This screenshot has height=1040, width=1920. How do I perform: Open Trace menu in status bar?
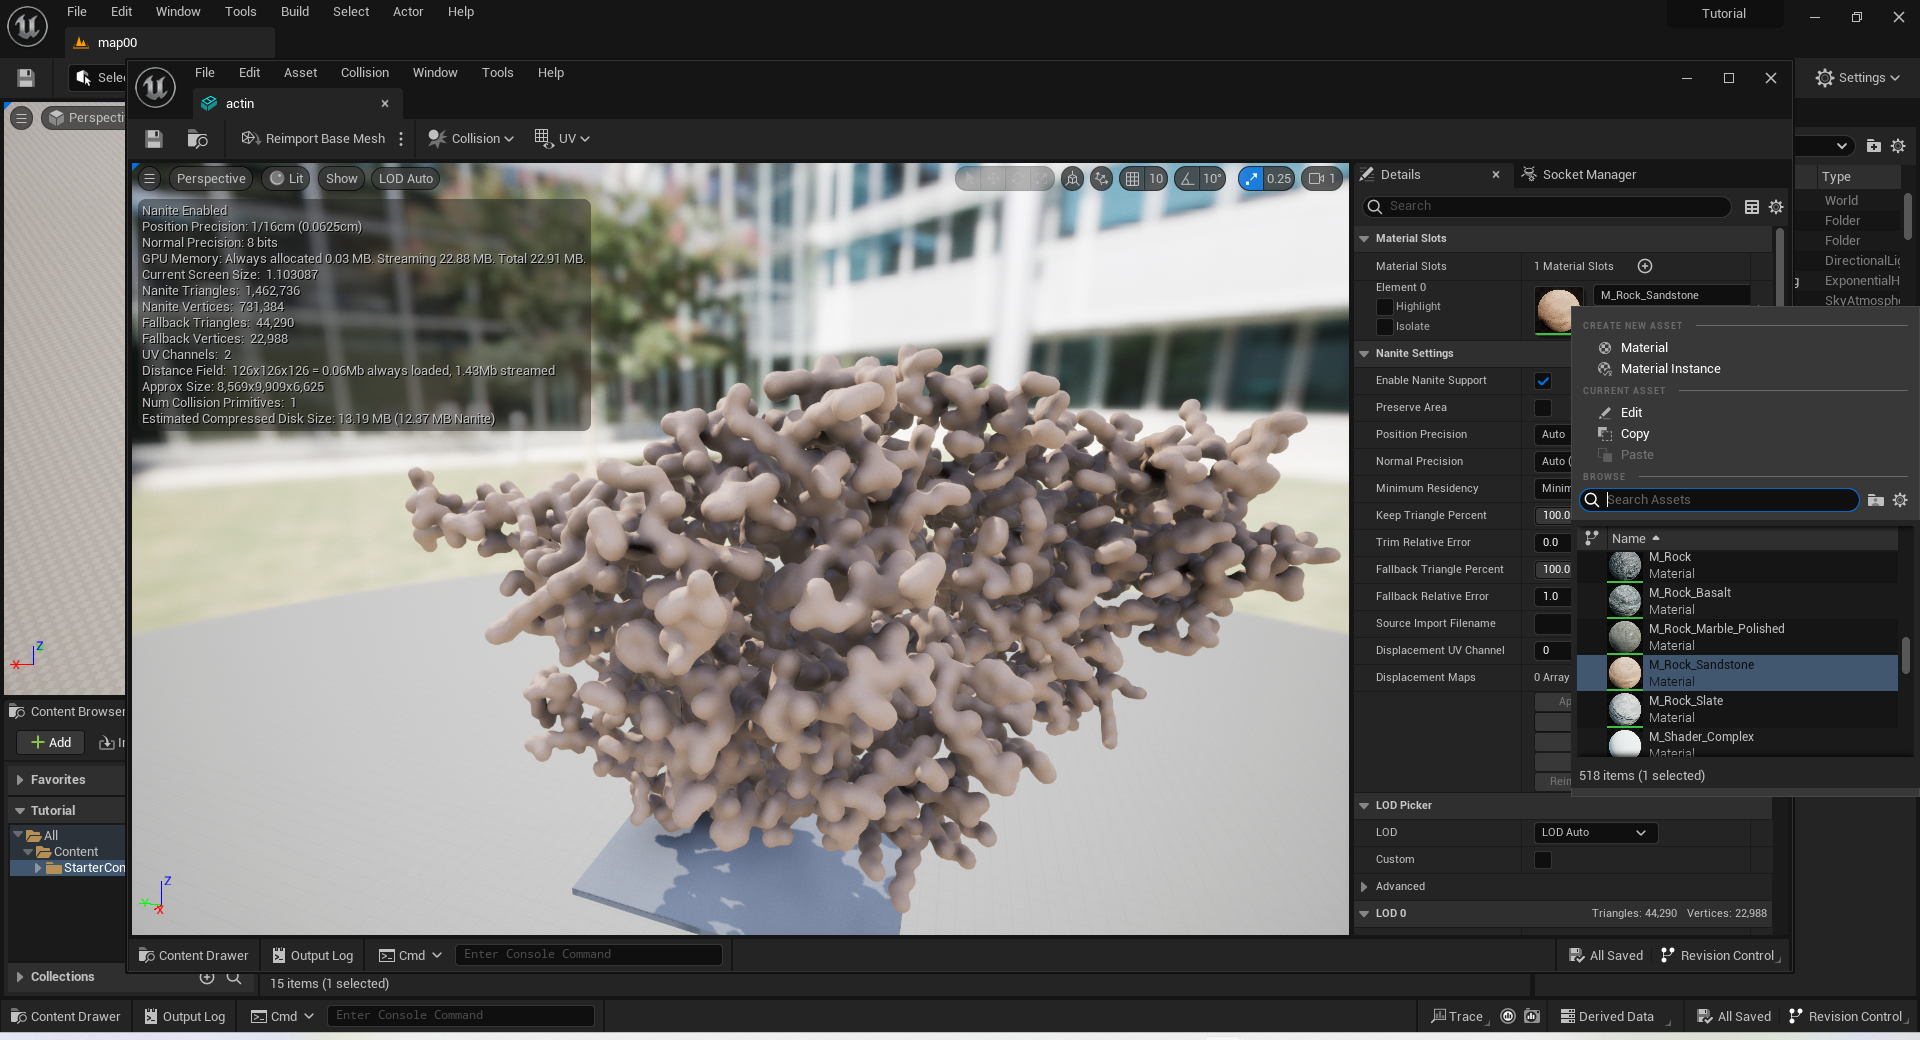tap(1459, 1017)
